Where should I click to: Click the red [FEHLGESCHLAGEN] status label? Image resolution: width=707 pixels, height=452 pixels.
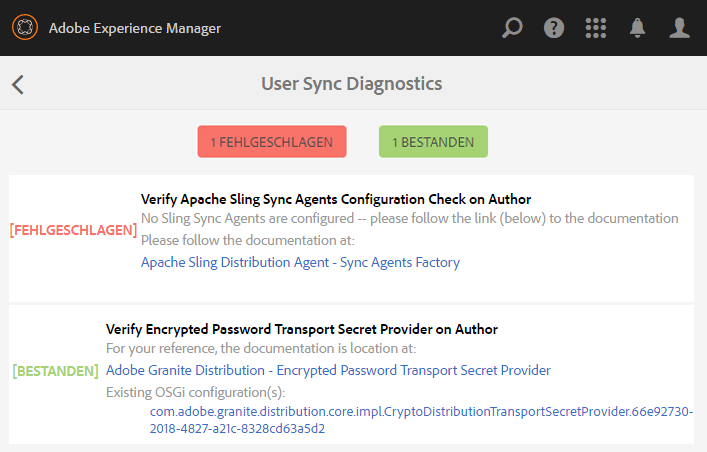73,231
